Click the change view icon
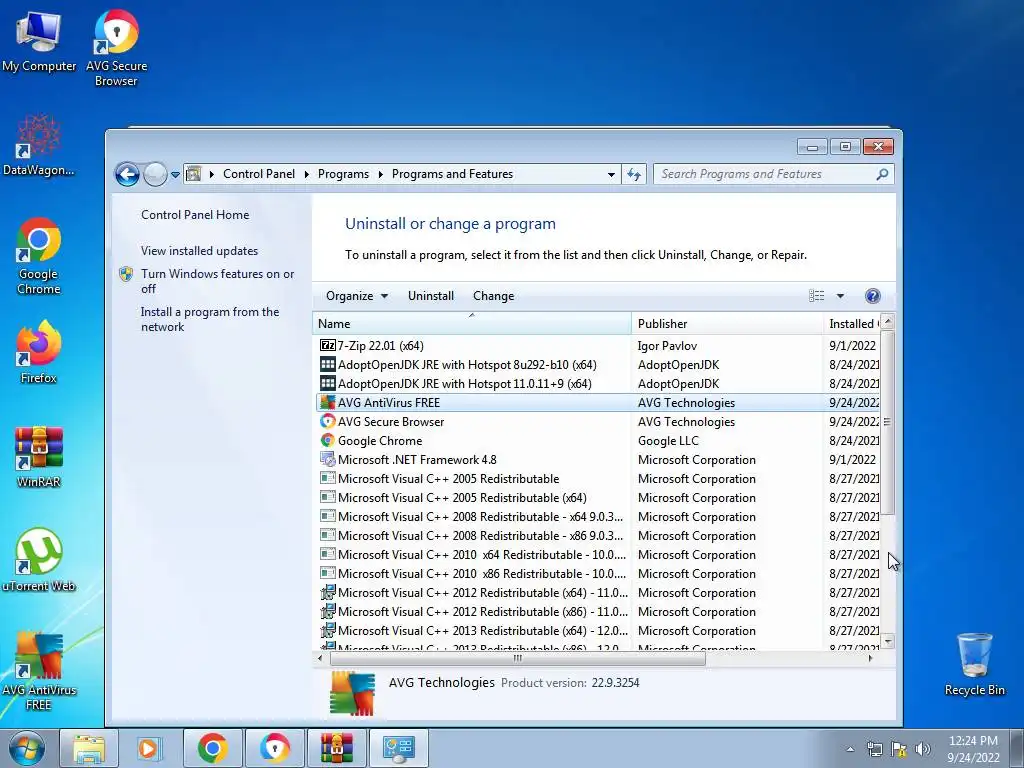 816,296
